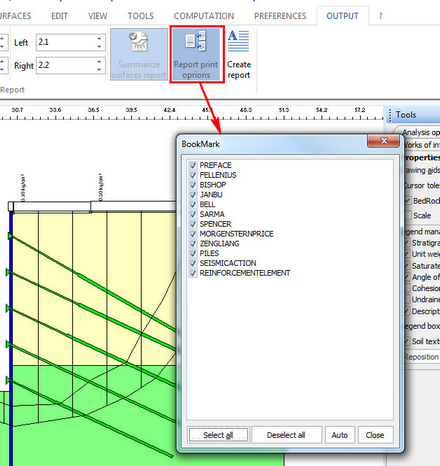Open the PREFERENCES ribbon tab
440x466 pixels.
point(280,16)
